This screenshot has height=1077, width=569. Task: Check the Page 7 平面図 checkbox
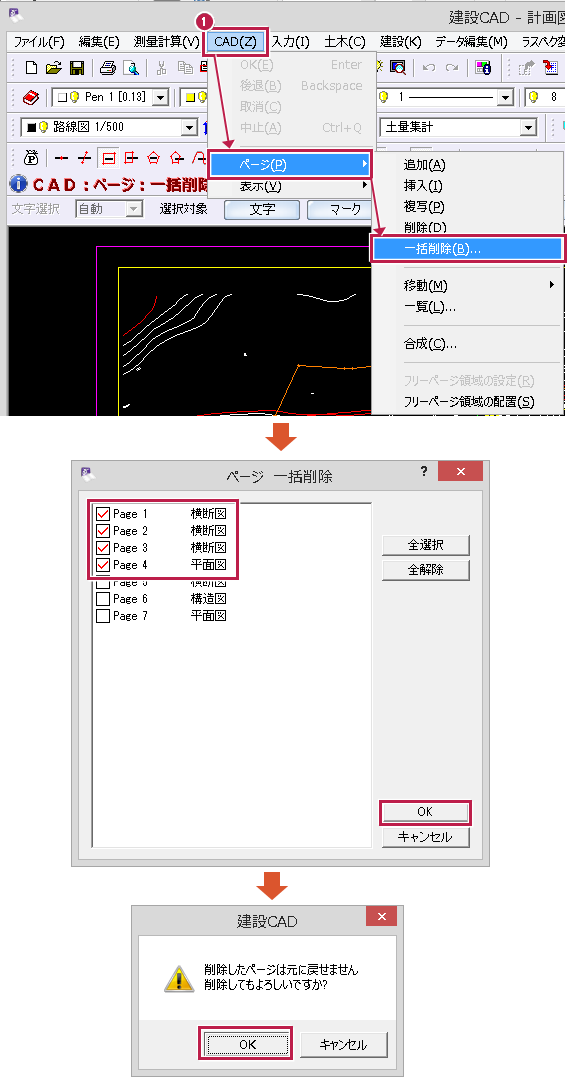[x=103, y=616]
